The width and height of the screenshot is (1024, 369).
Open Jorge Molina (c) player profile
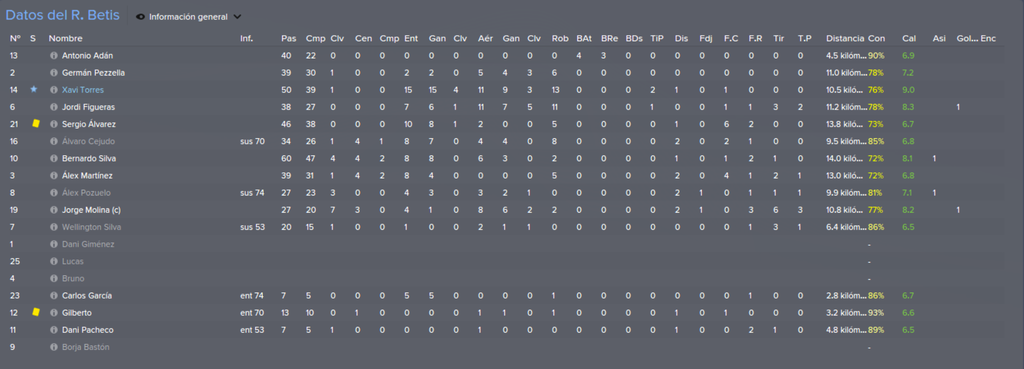(x=91, y=210)
